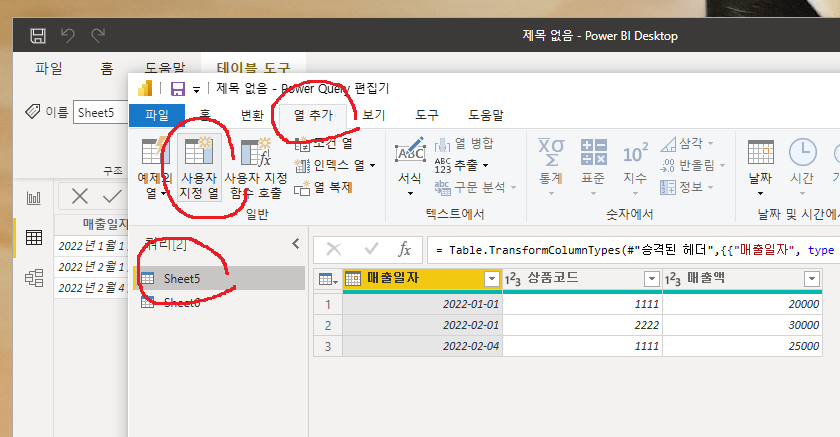Switch to Model view icon in left sidebar

tap(34, 277)
